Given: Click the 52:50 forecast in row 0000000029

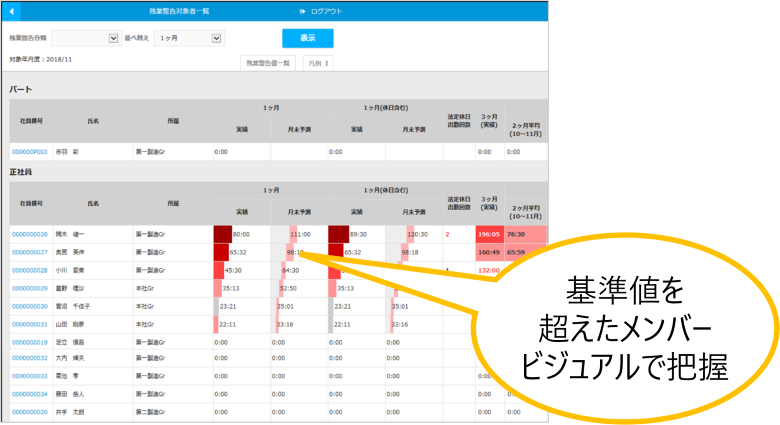Looking at the screenshot, I should click(x=288, y=288).
